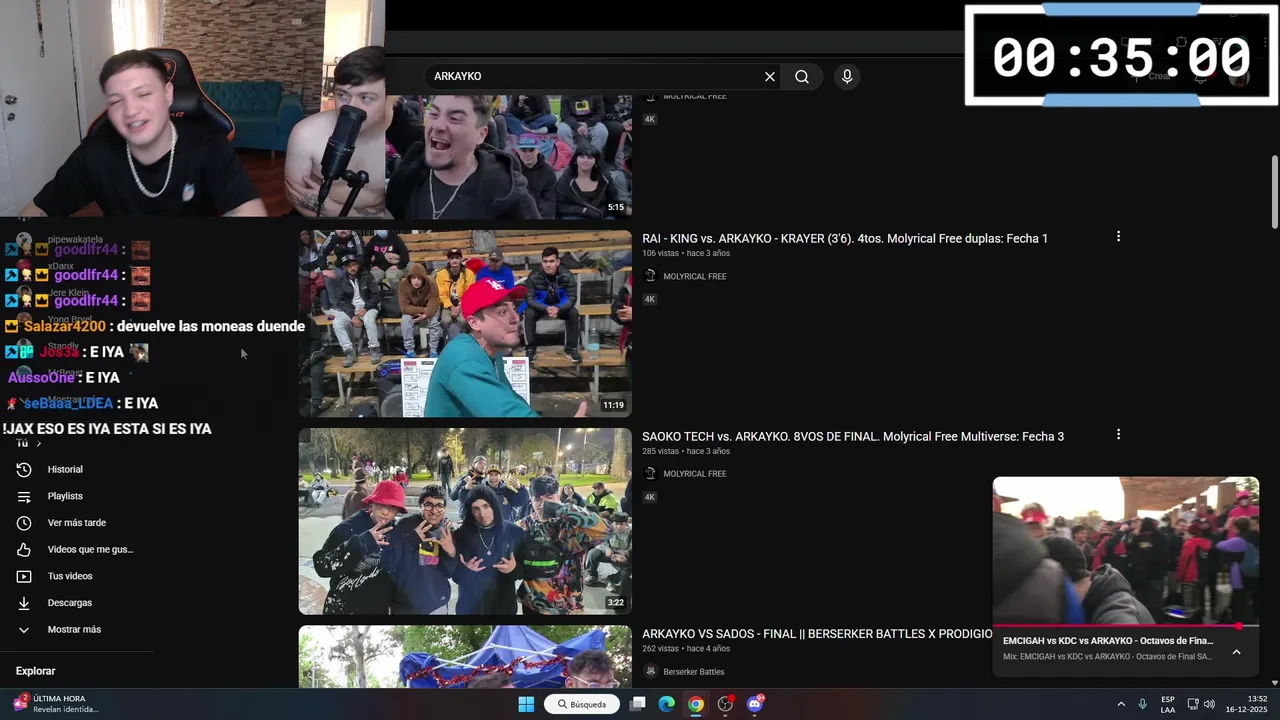Screen dimensions: 1280x720
Task: Open the ÚLTIMA HORA news widget
Action: (x=56, y=704)
